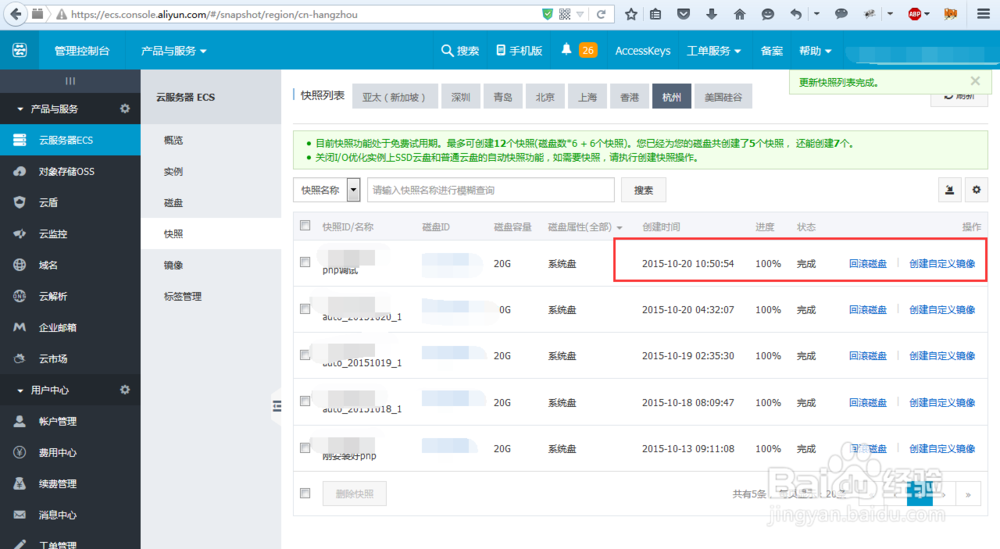Image resolution: width=1000 pixels, height=549 pixels.
Task: Tick the select-all checkbox in the table header
Action: [305, 225]
